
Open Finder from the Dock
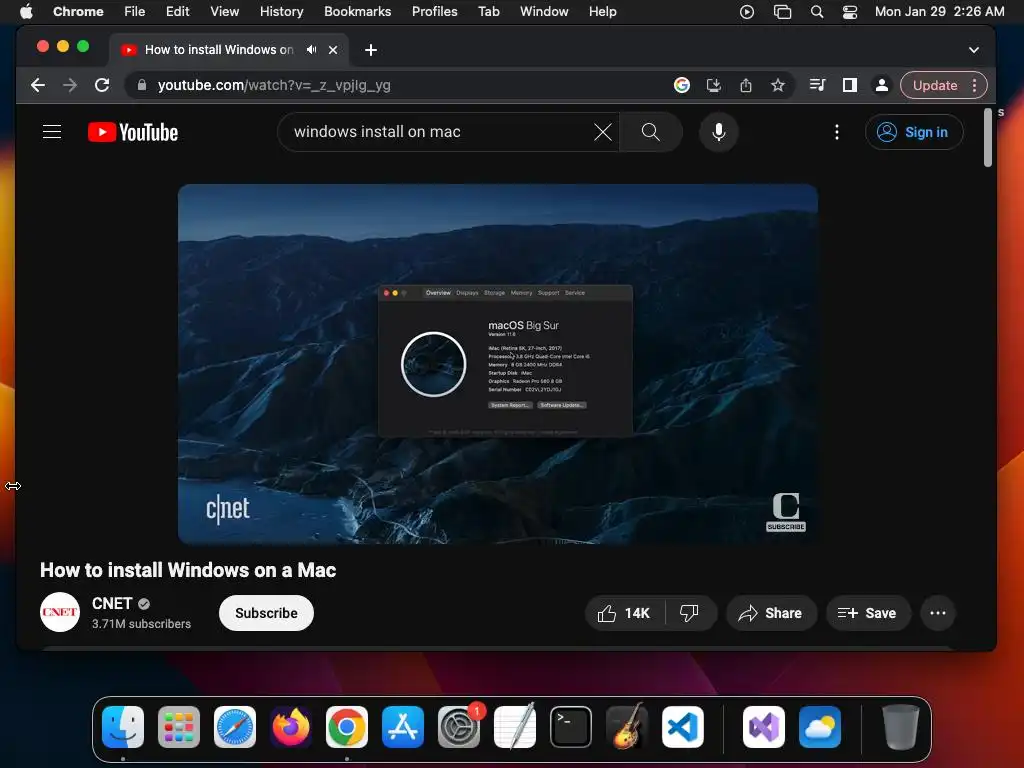123,727
